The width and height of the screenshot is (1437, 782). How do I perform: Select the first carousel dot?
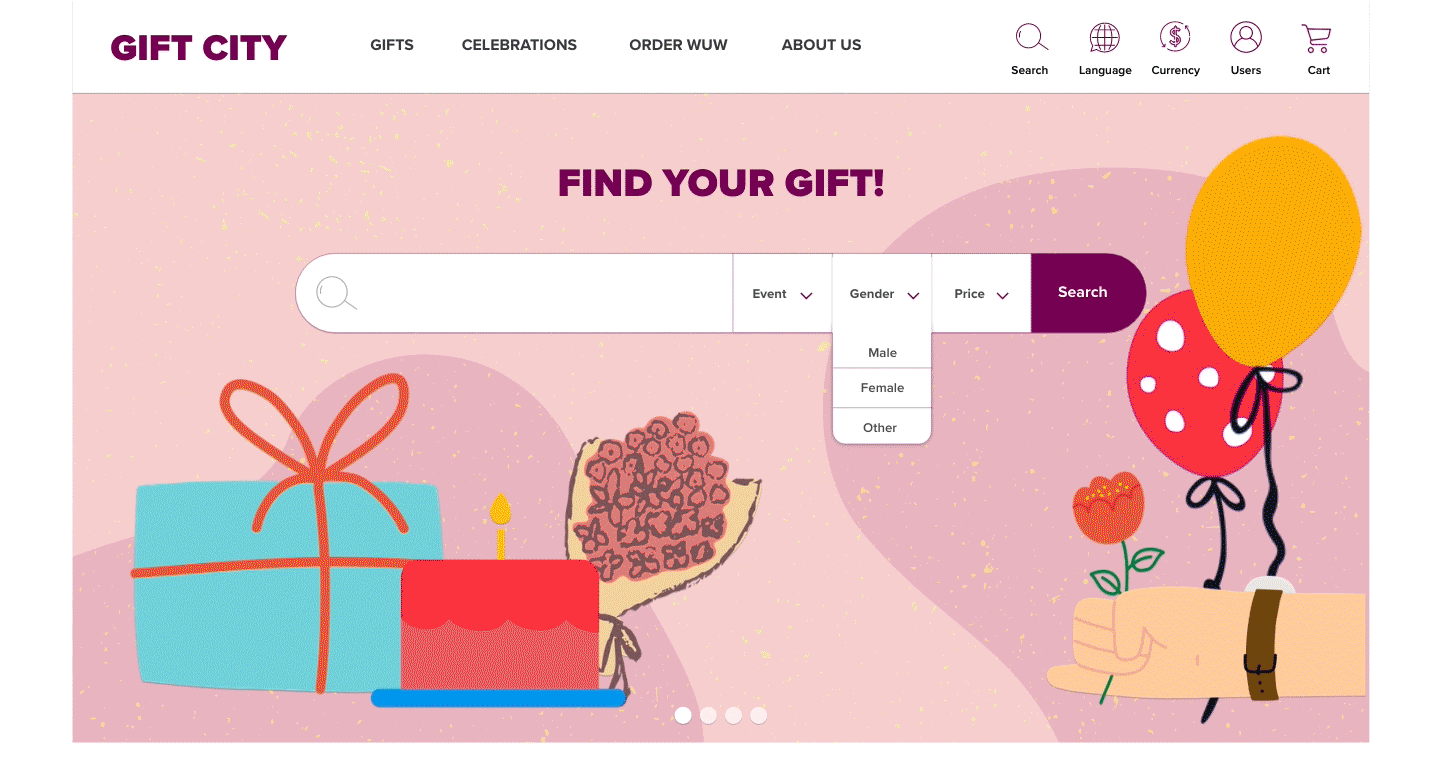tap(683, 715)
